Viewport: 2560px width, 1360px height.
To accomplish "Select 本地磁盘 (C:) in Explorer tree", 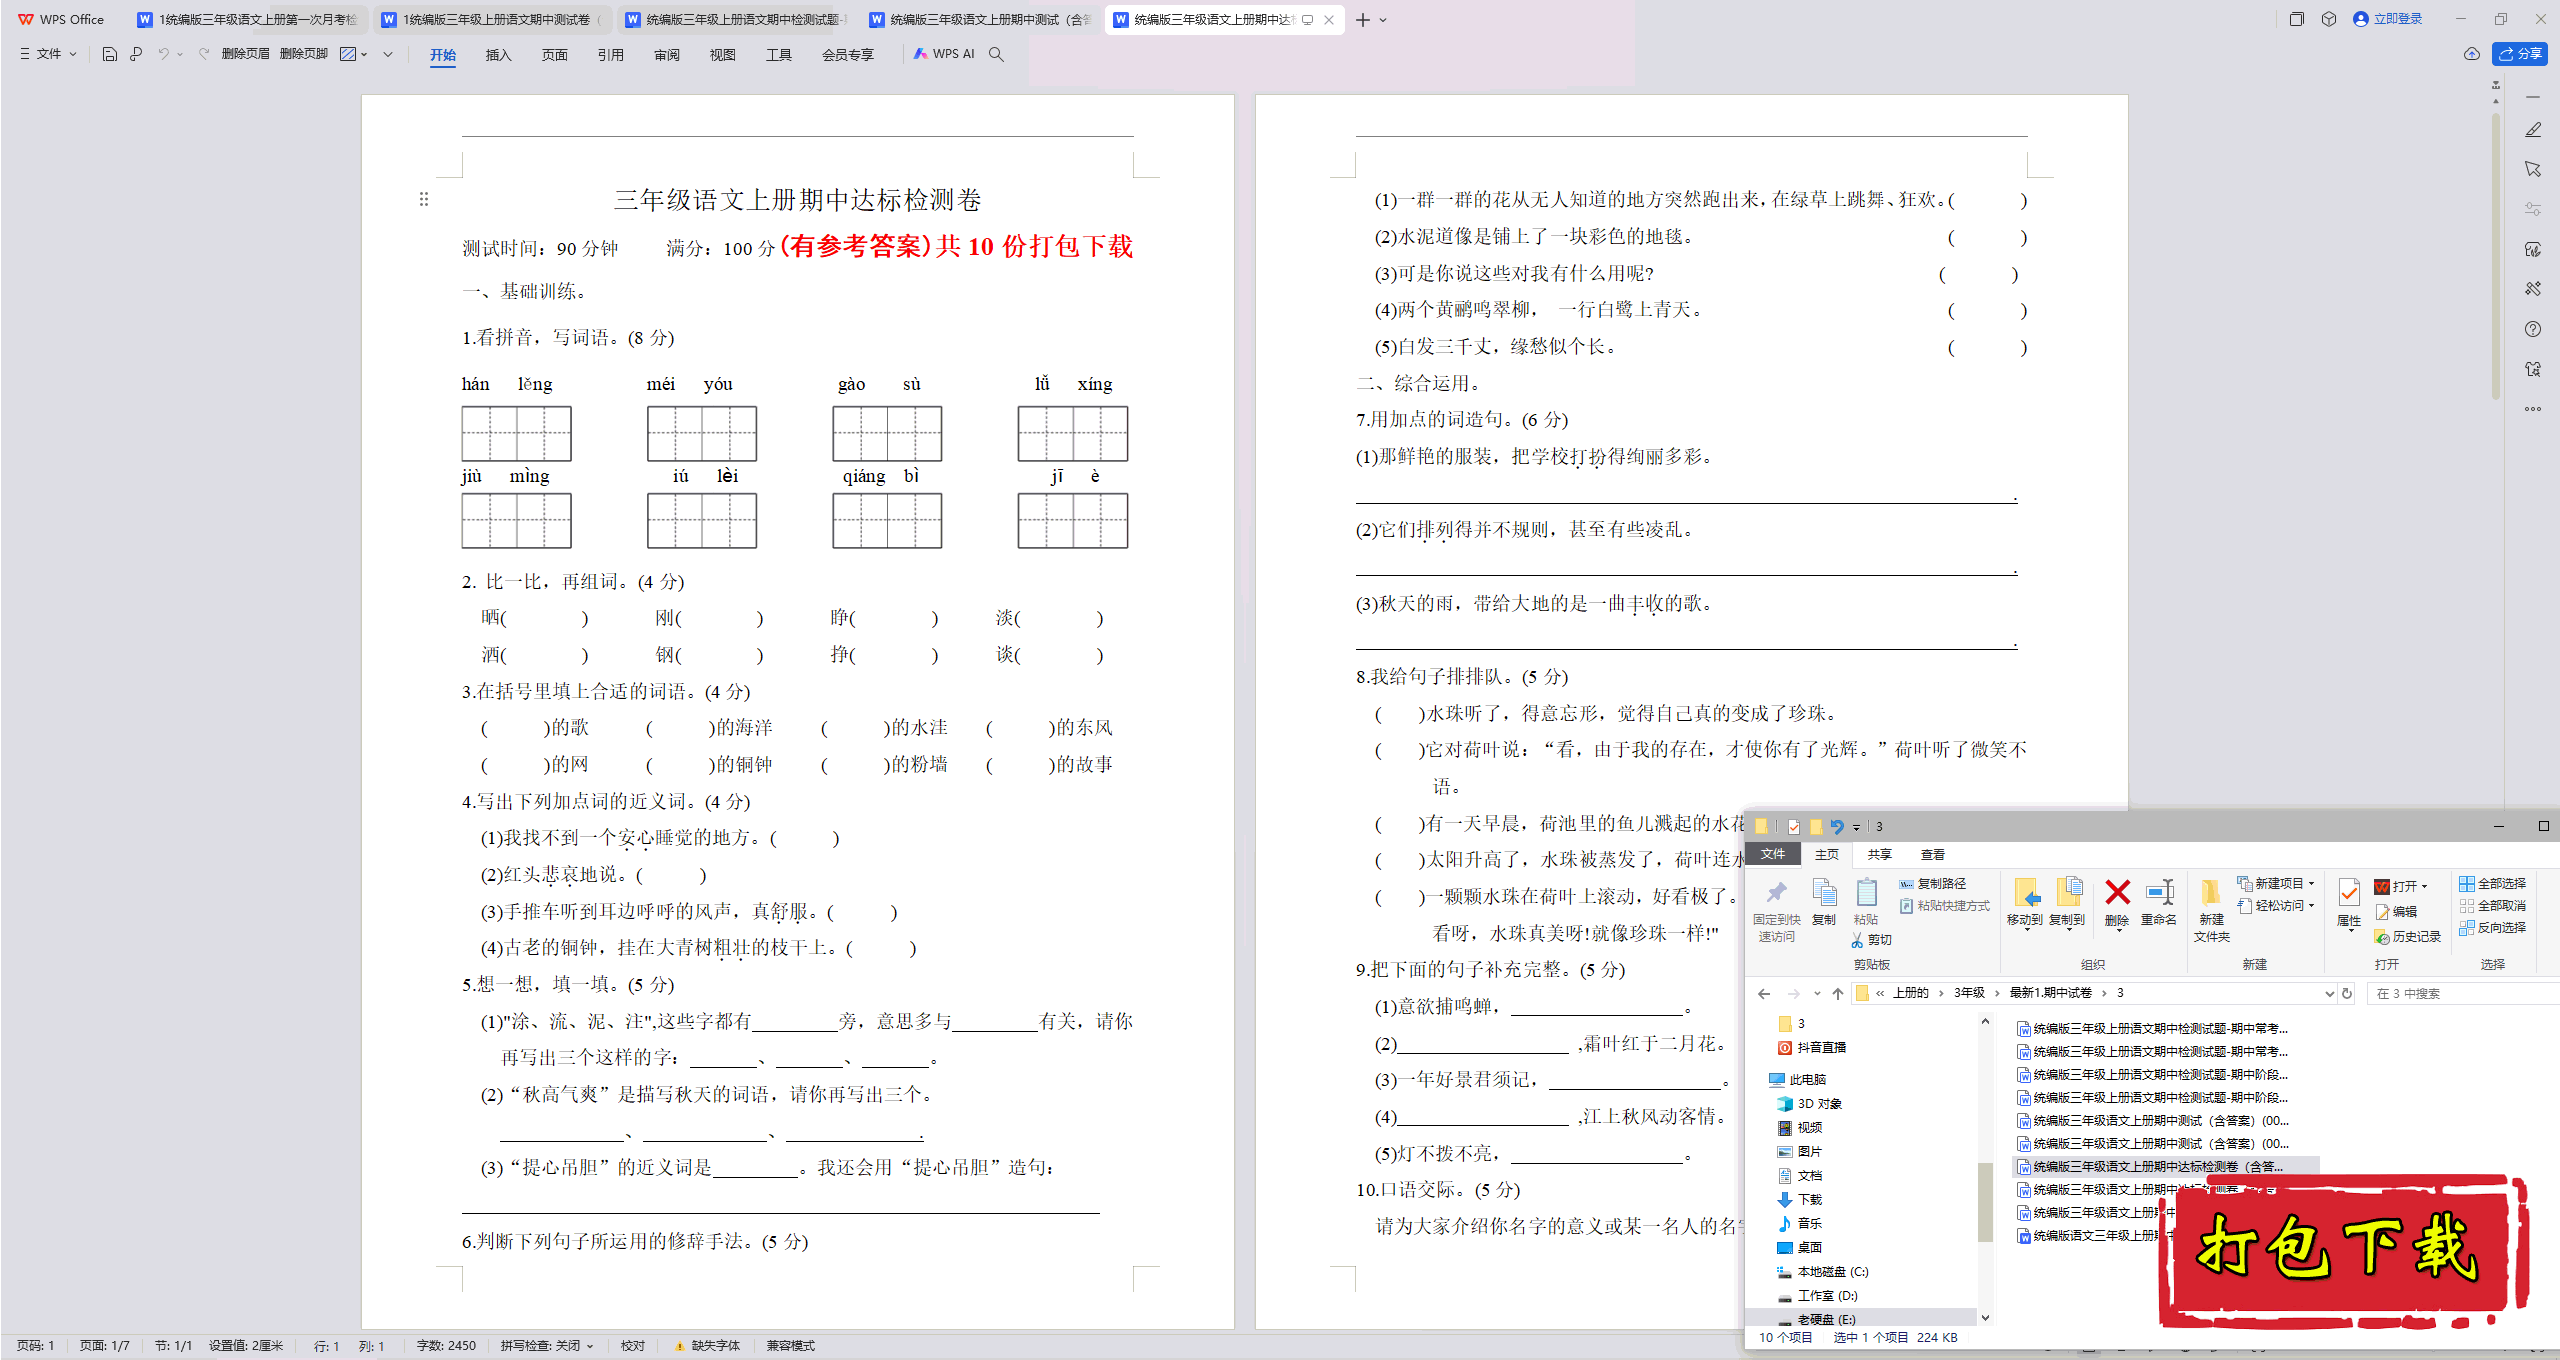I will coord(1823,1272).
